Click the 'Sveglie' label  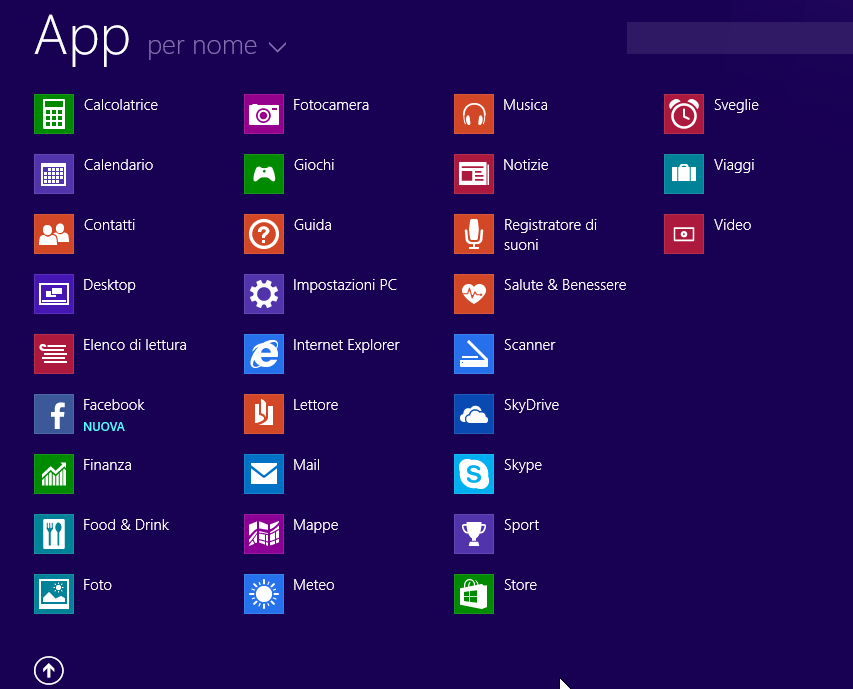coord(736,105)
